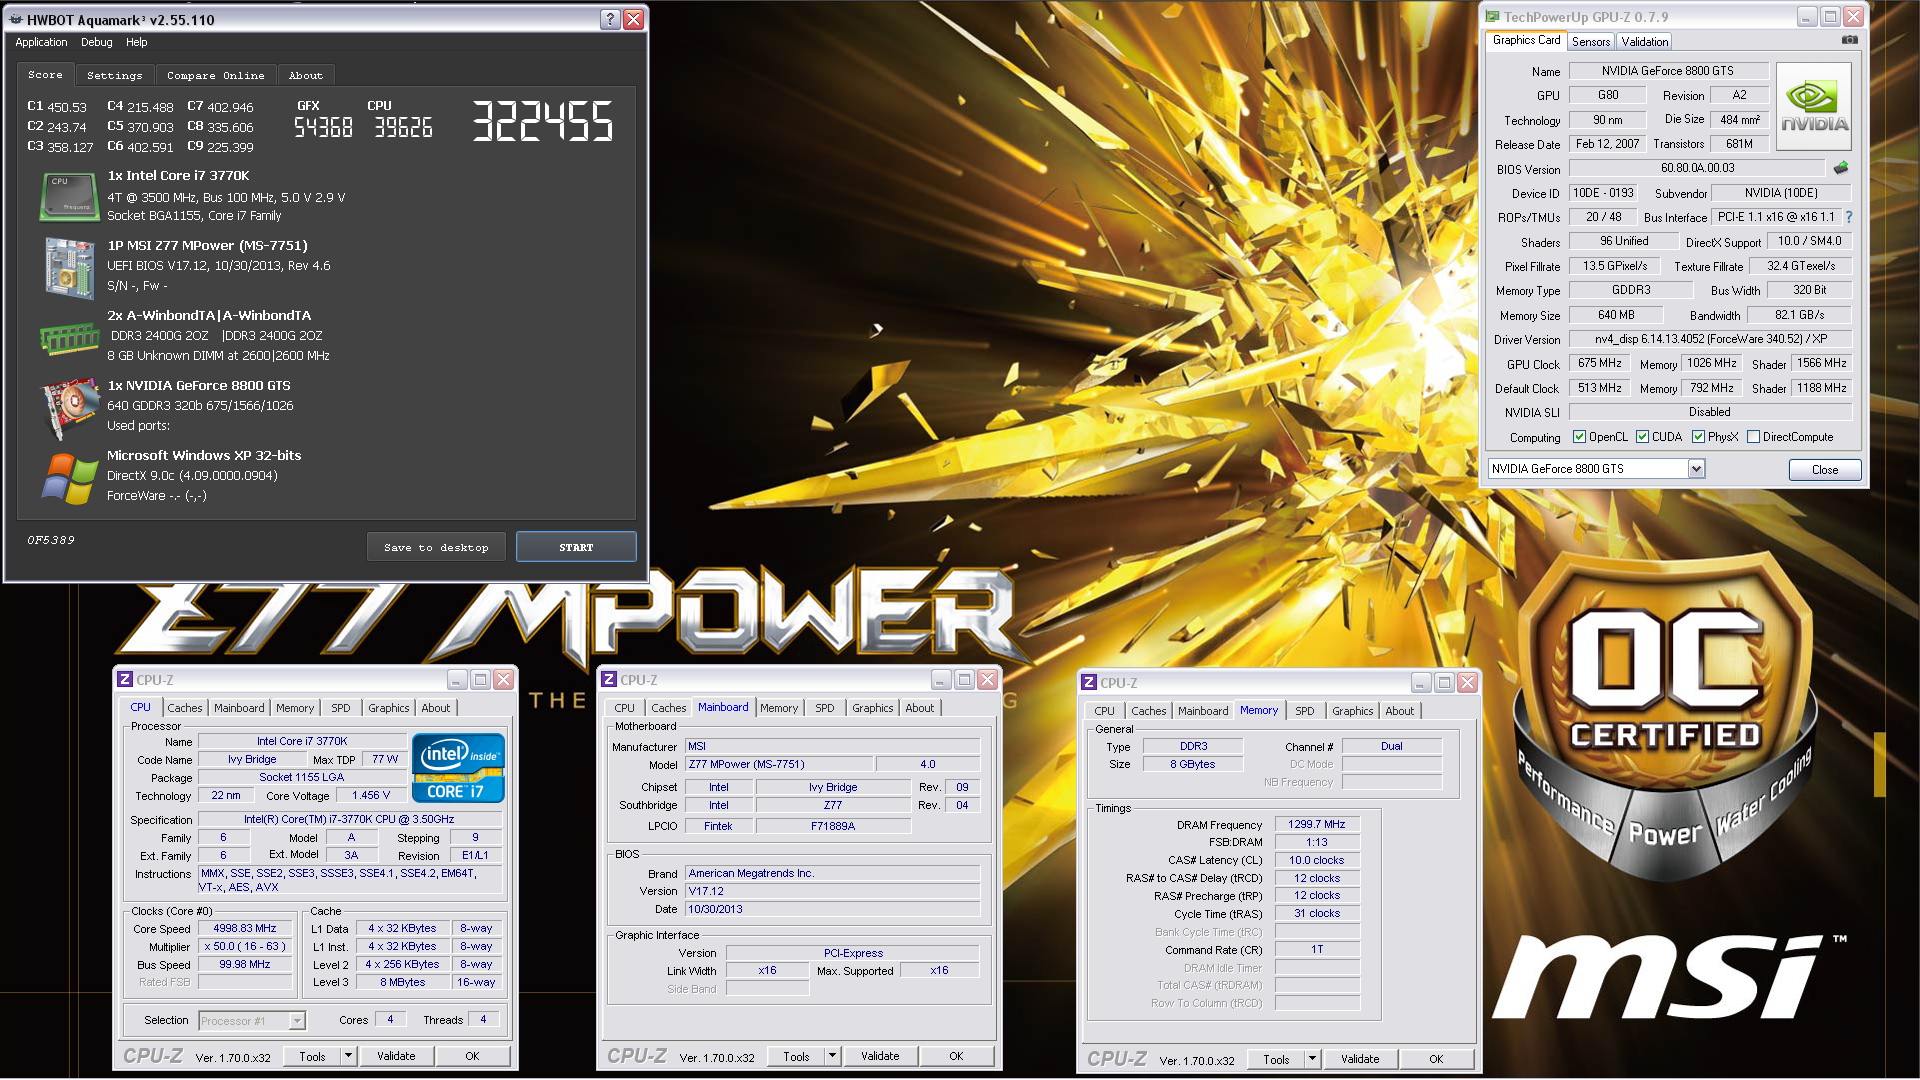Click the CPU-Z title icon of the Mainboard window

pos(609,680)
